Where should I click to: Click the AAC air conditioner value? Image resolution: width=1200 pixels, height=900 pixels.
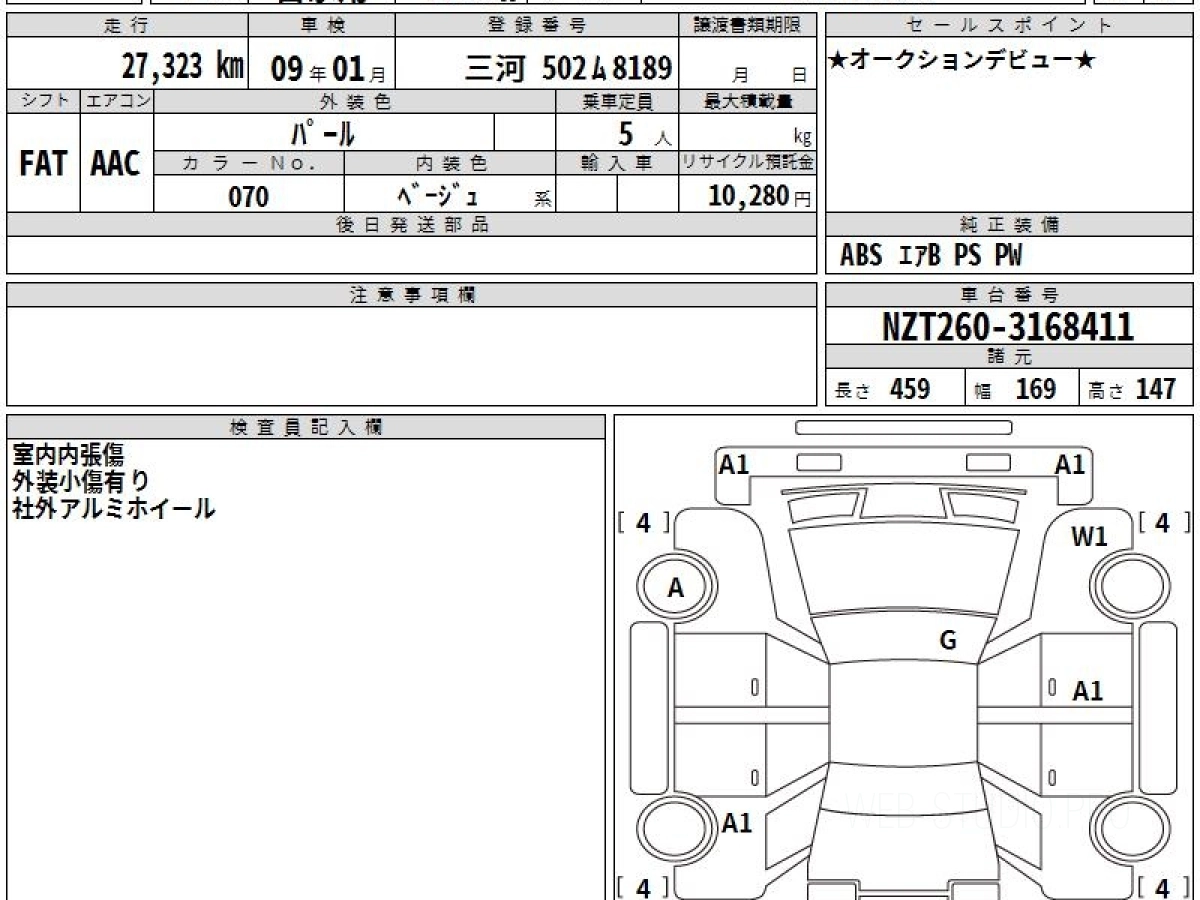point(116,164)
